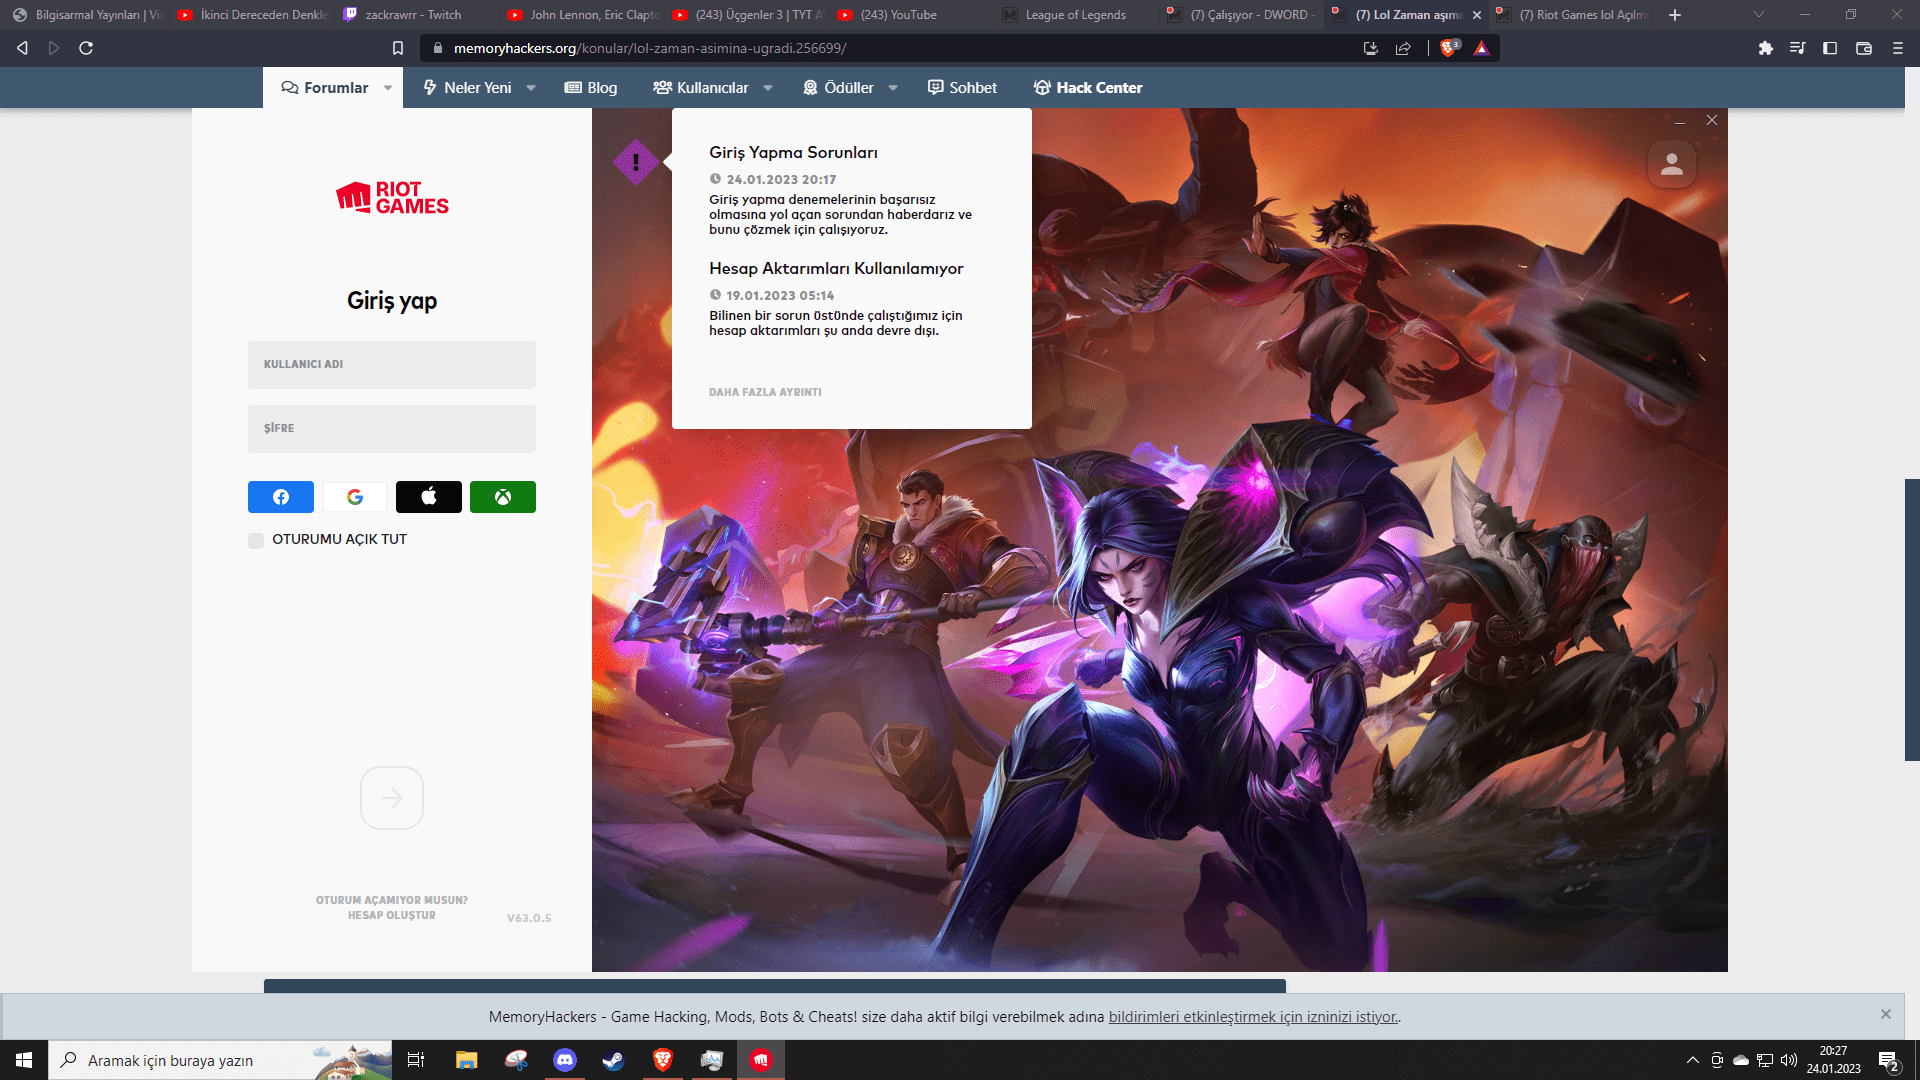The image size is (1920, 1080).
Task: Switch to the League of Legends tab
Action: (x=1075, y=15)
